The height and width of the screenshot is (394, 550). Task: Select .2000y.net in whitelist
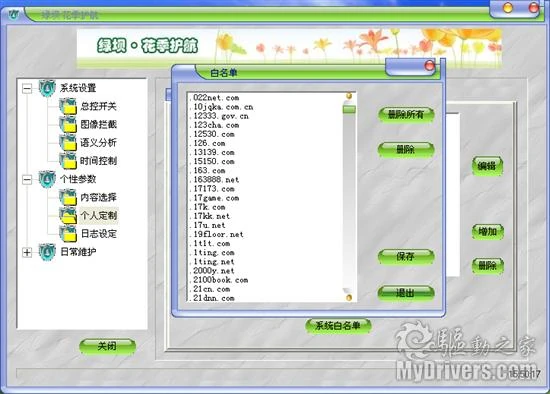click(212, 271)
